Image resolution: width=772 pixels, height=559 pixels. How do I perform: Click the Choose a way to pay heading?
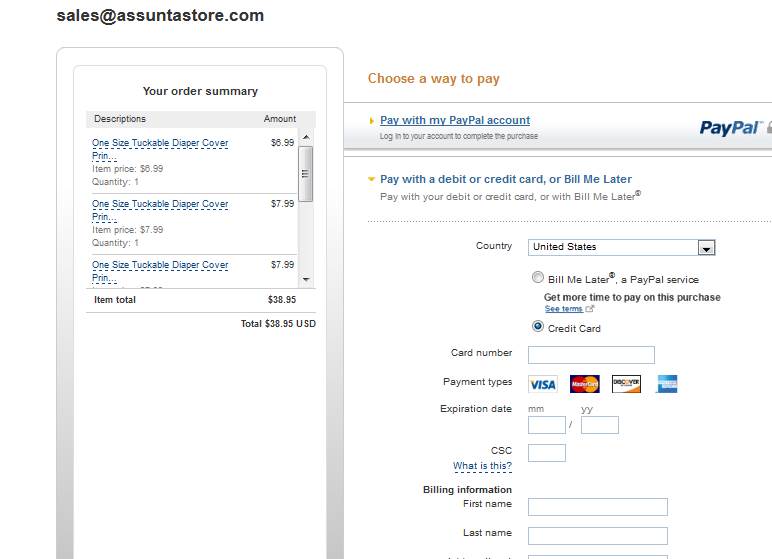pos(434,79)
